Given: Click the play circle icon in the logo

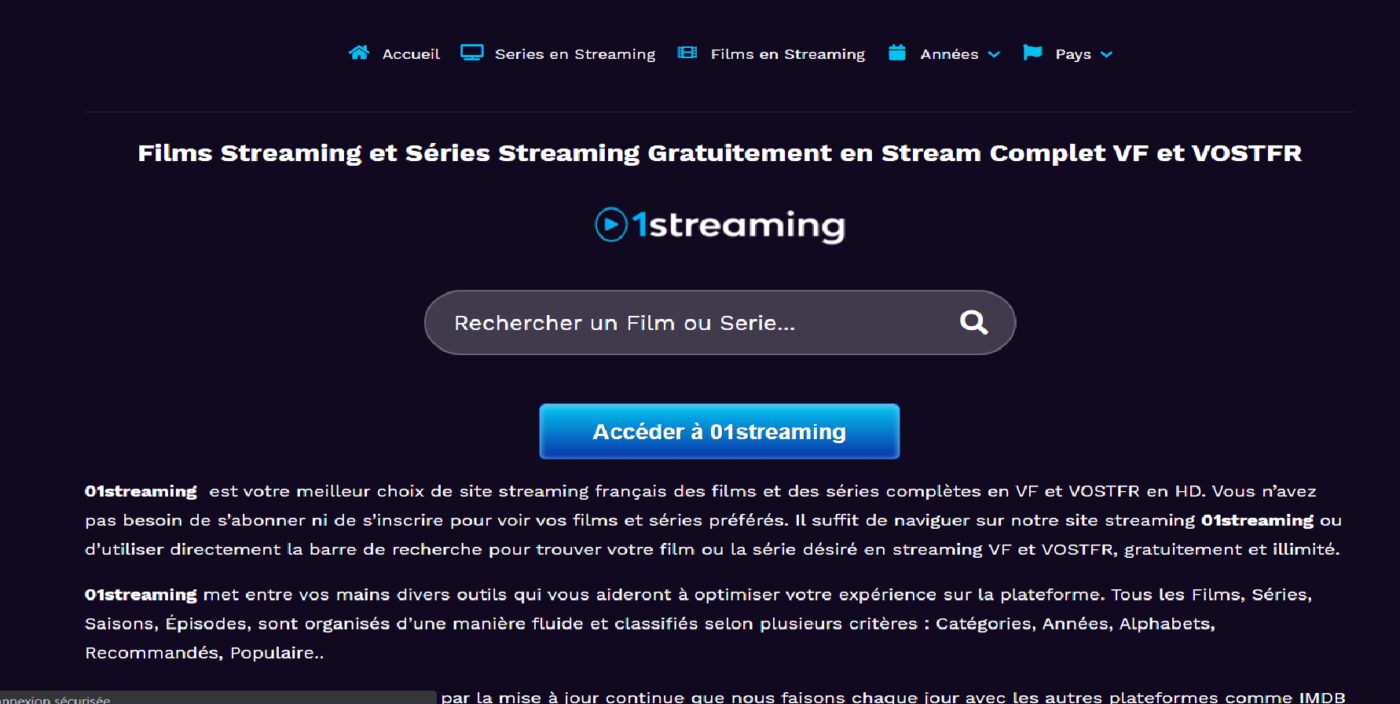Looking at the screenshot, I should [x=611, y=224].
